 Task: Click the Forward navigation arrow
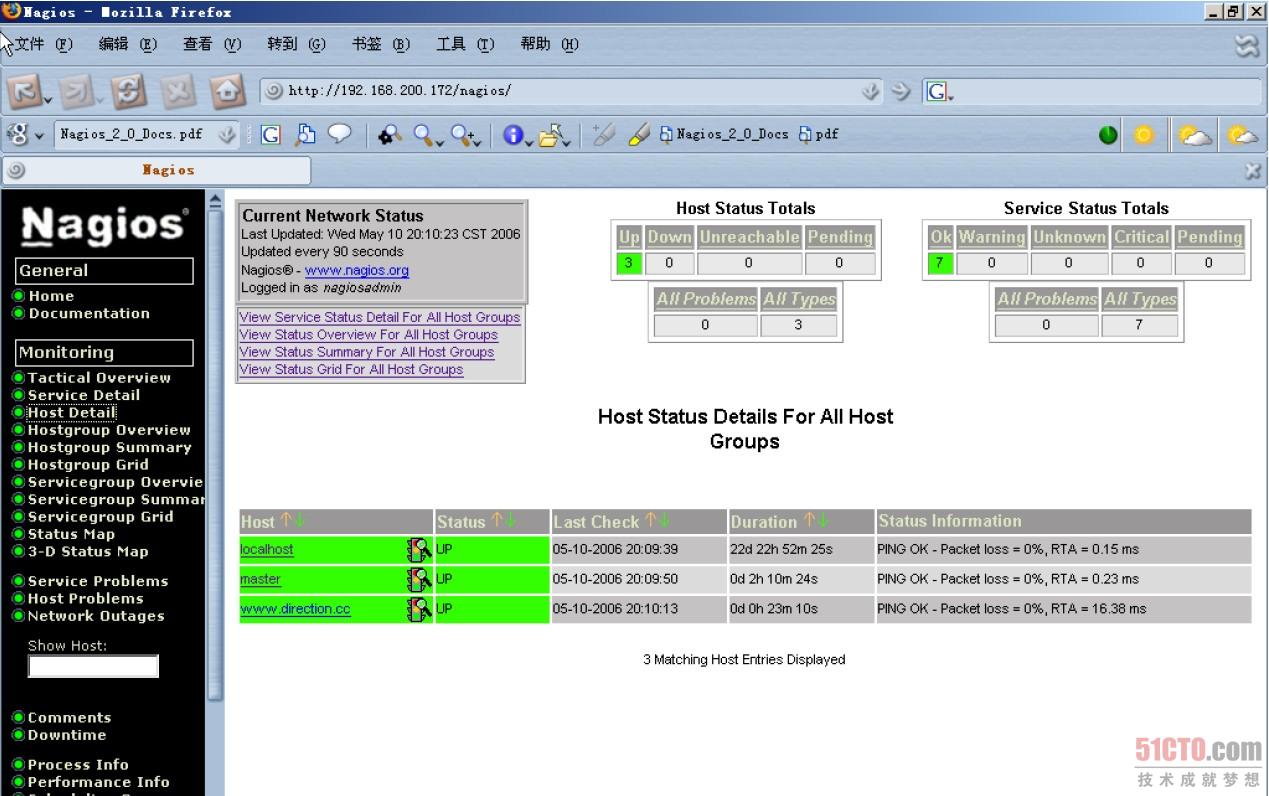tap(79, 92)
